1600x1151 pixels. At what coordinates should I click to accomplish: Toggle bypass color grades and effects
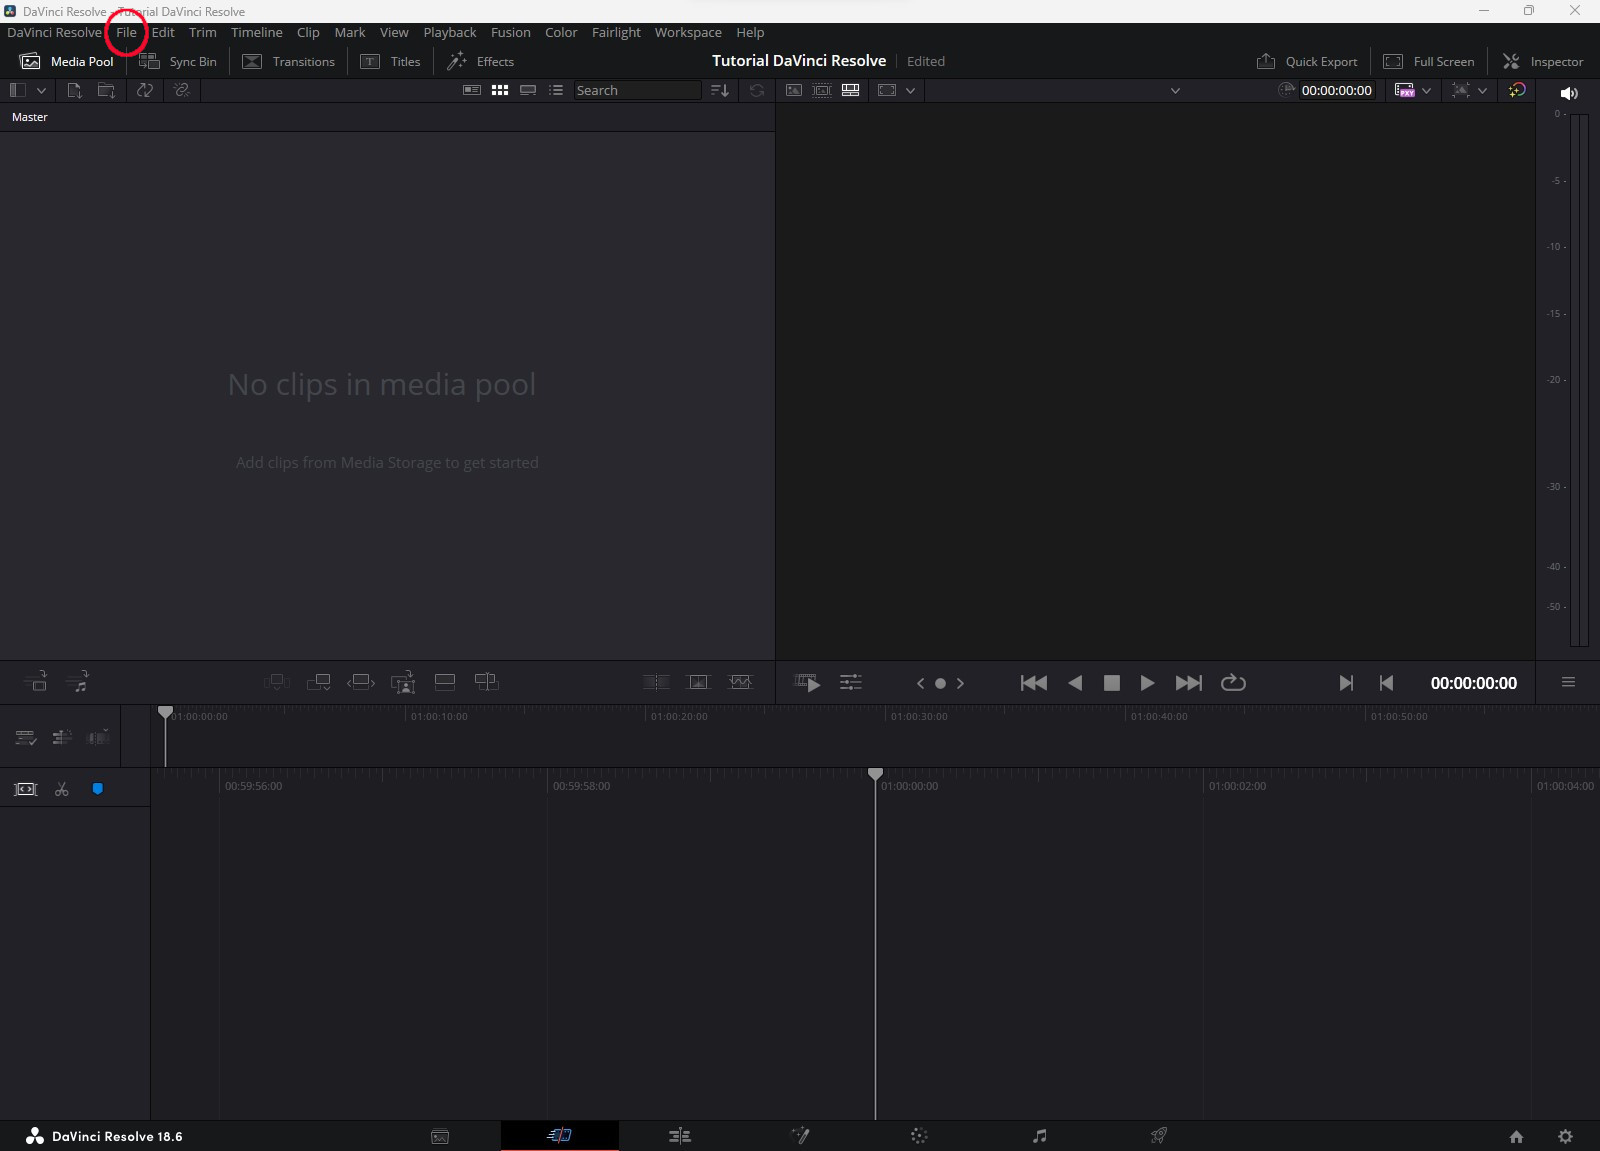[1517, 90]
